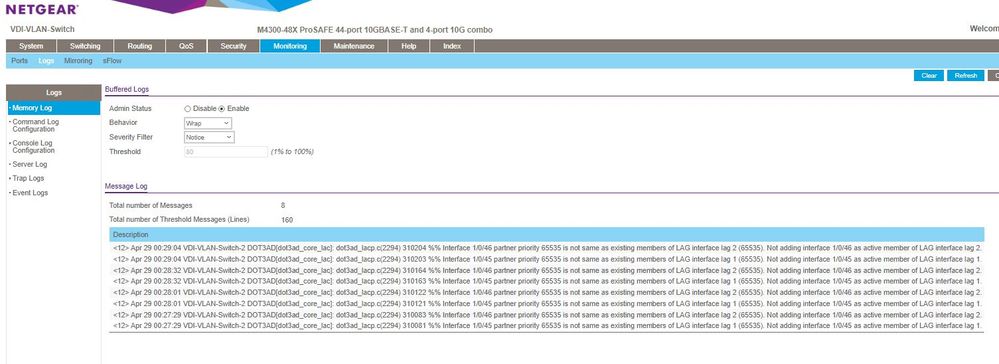Screen dimensions: 999x364
Task: Open the Index tab
Action: pos(452,46)
